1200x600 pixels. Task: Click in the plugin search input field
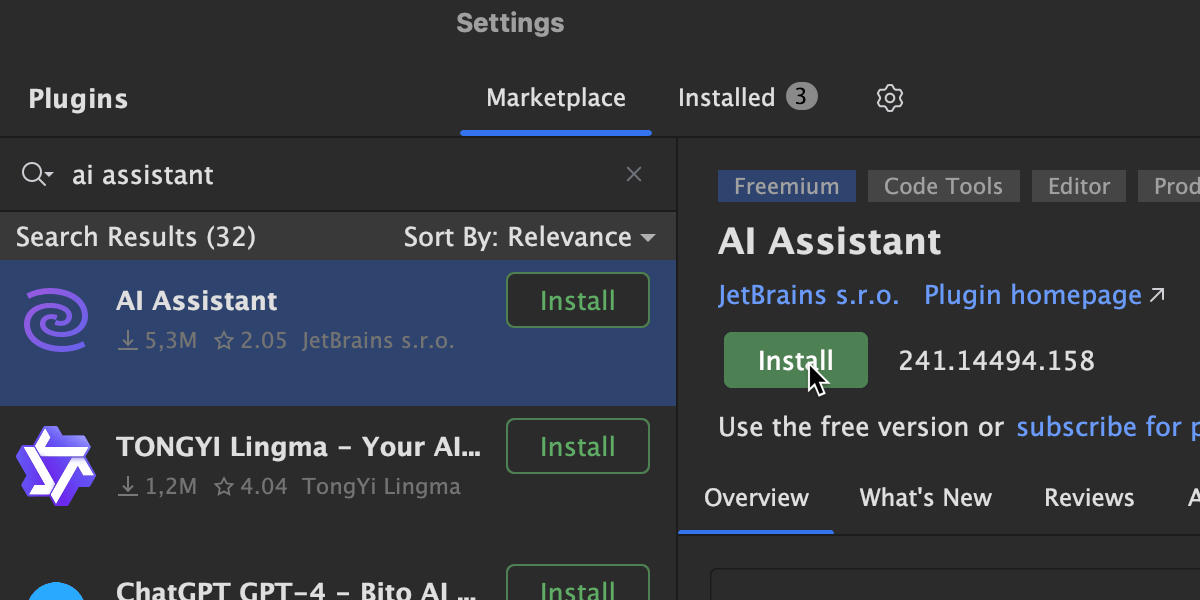tap(330, 175)
